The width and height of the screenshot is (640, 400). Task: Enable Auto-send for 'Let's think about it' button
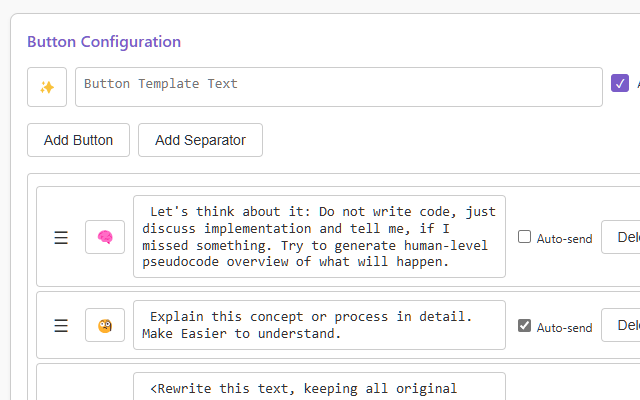524,237
